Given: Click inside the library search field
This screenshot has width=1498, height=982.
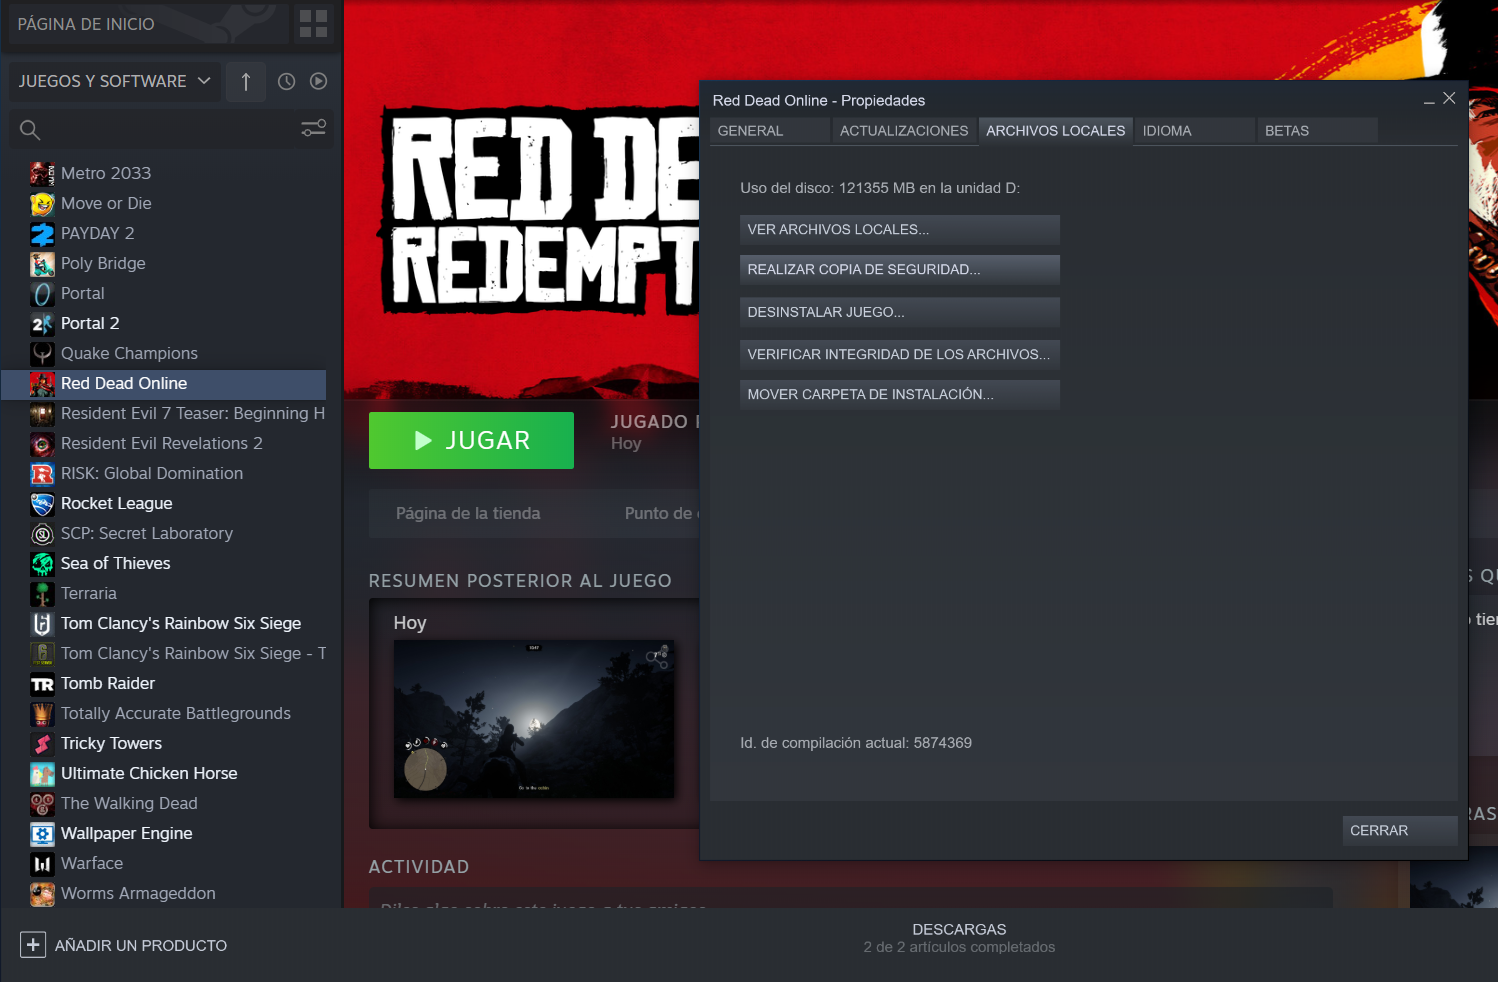Looking at the screenshot, I should (x=170, y=130).
